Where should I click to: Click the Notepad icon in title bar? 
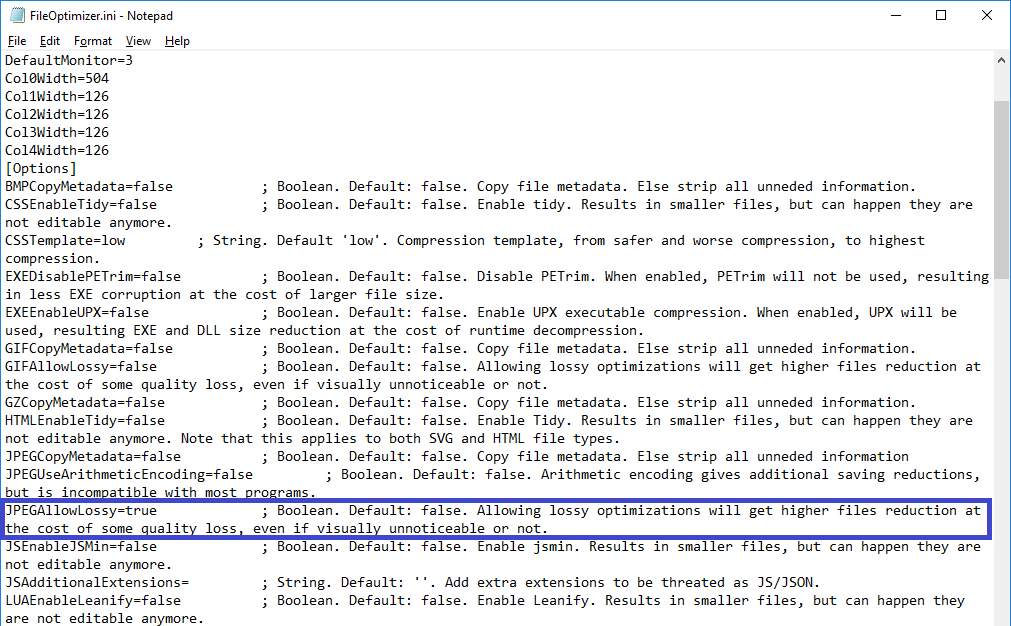coord(18,15)
